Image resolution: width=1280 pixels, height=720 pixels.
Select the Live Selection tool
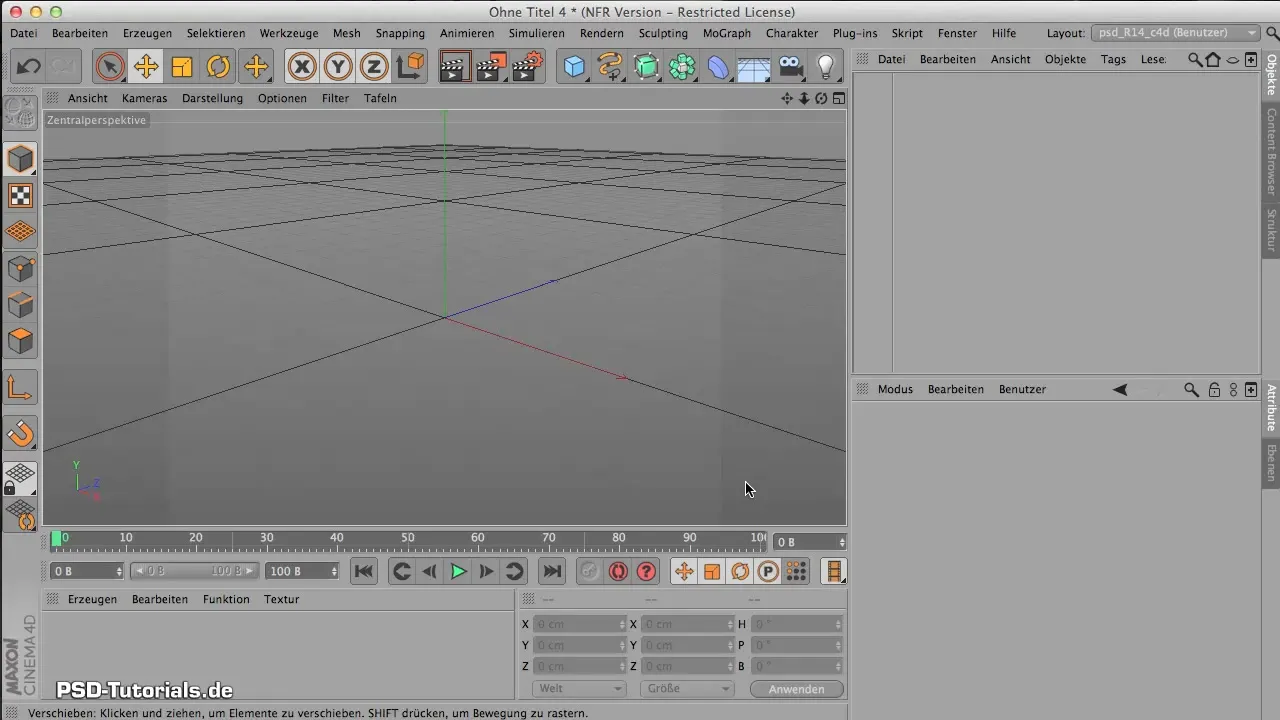[110, 67]
